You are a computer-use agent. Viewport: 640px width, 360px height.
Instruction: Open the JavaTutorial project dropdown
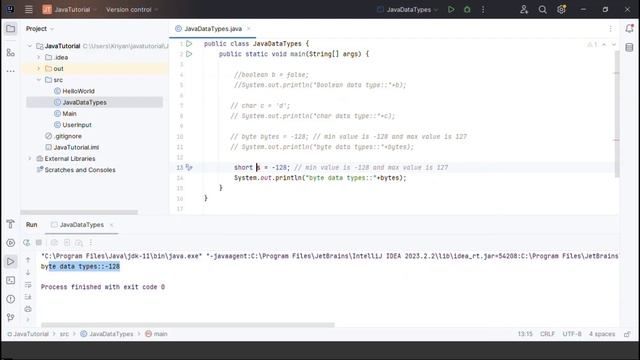tap(69, 9)
